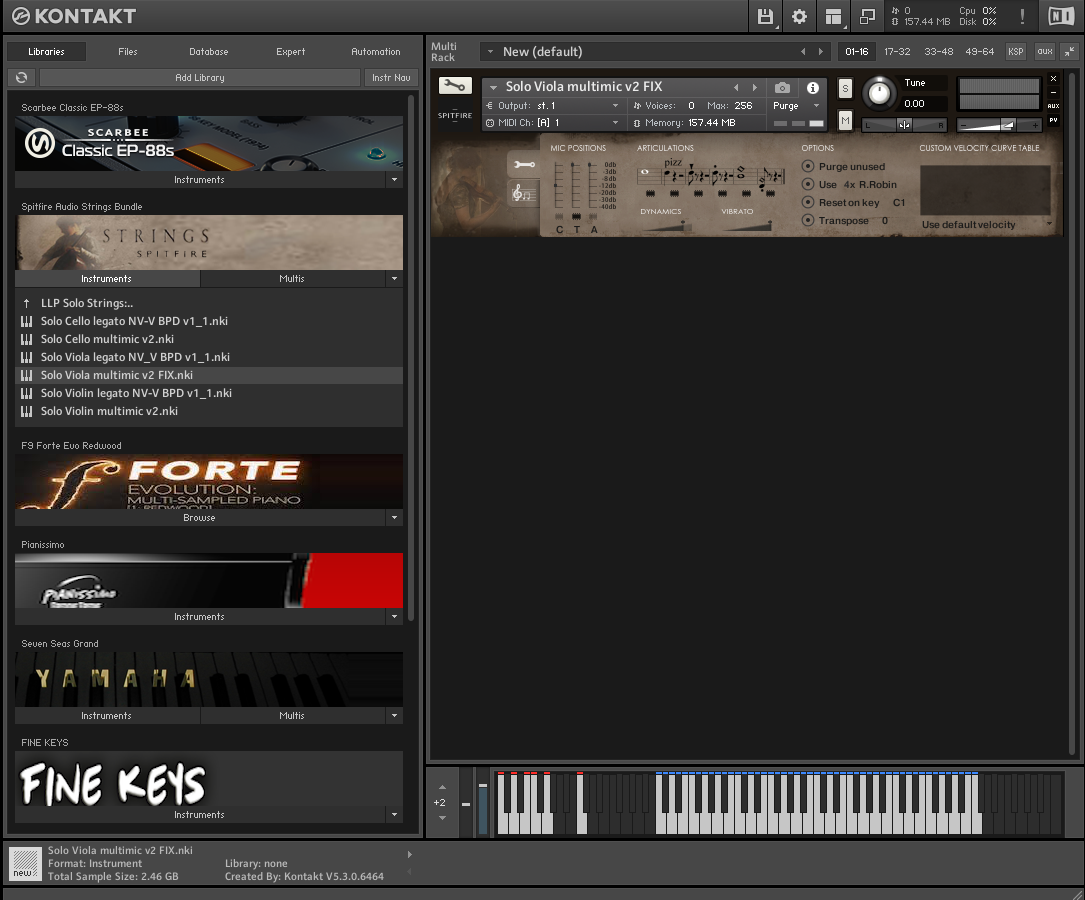Open FINE KEYS library dropdown arrow

394,814
